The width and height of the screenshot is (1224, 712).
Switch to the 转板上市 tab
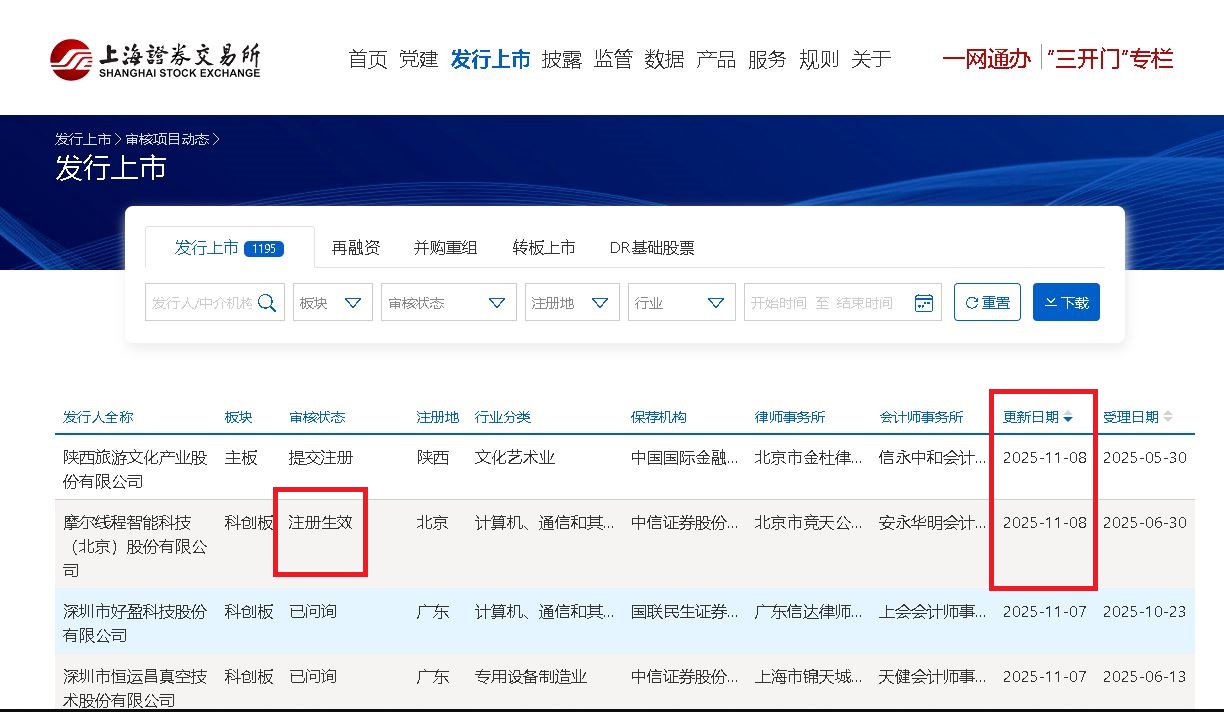click(x=544, y=248)
